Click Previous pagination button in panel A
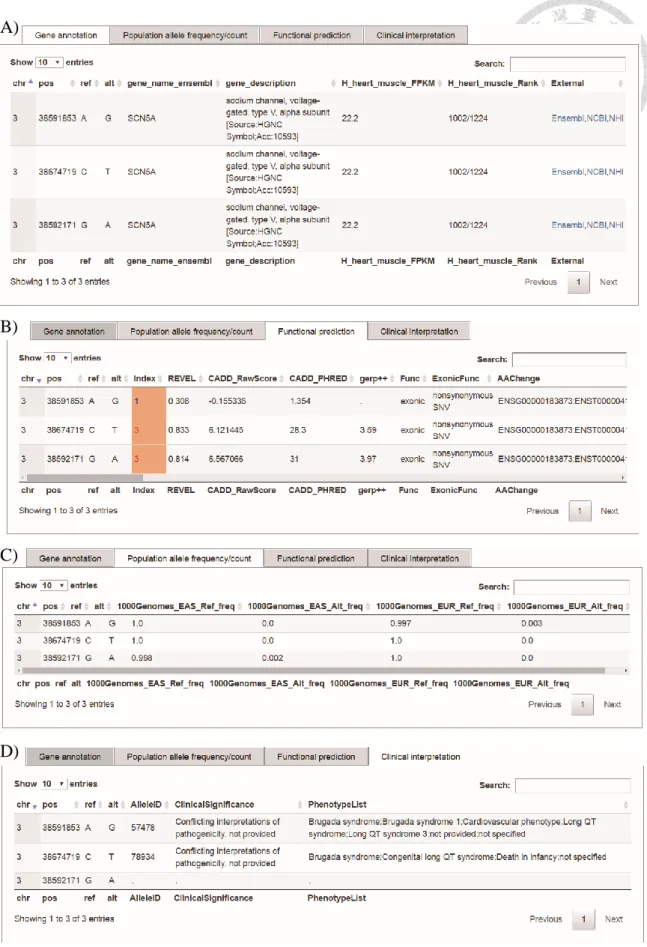 540,282
